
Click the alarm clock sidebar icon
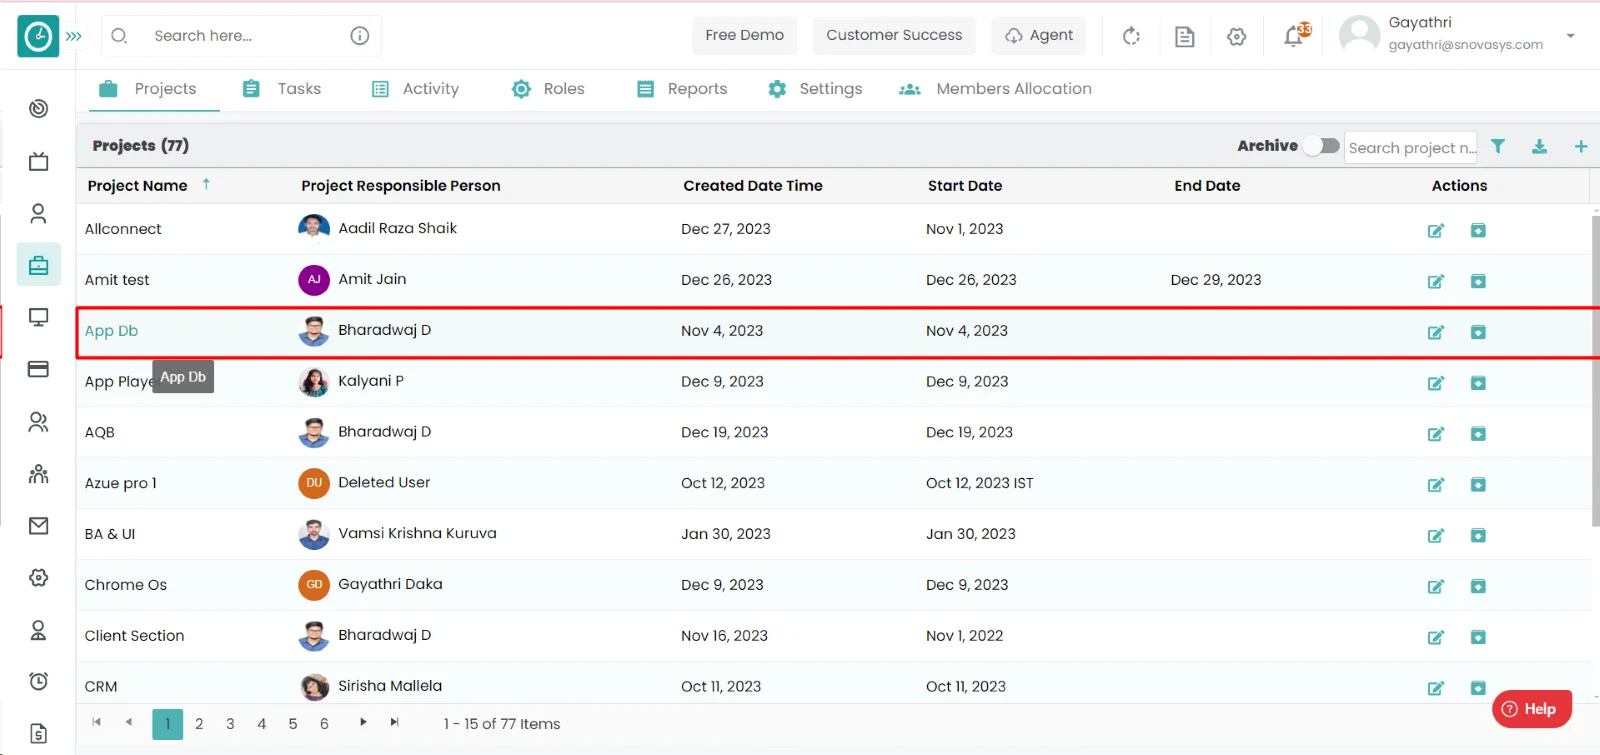38,681
